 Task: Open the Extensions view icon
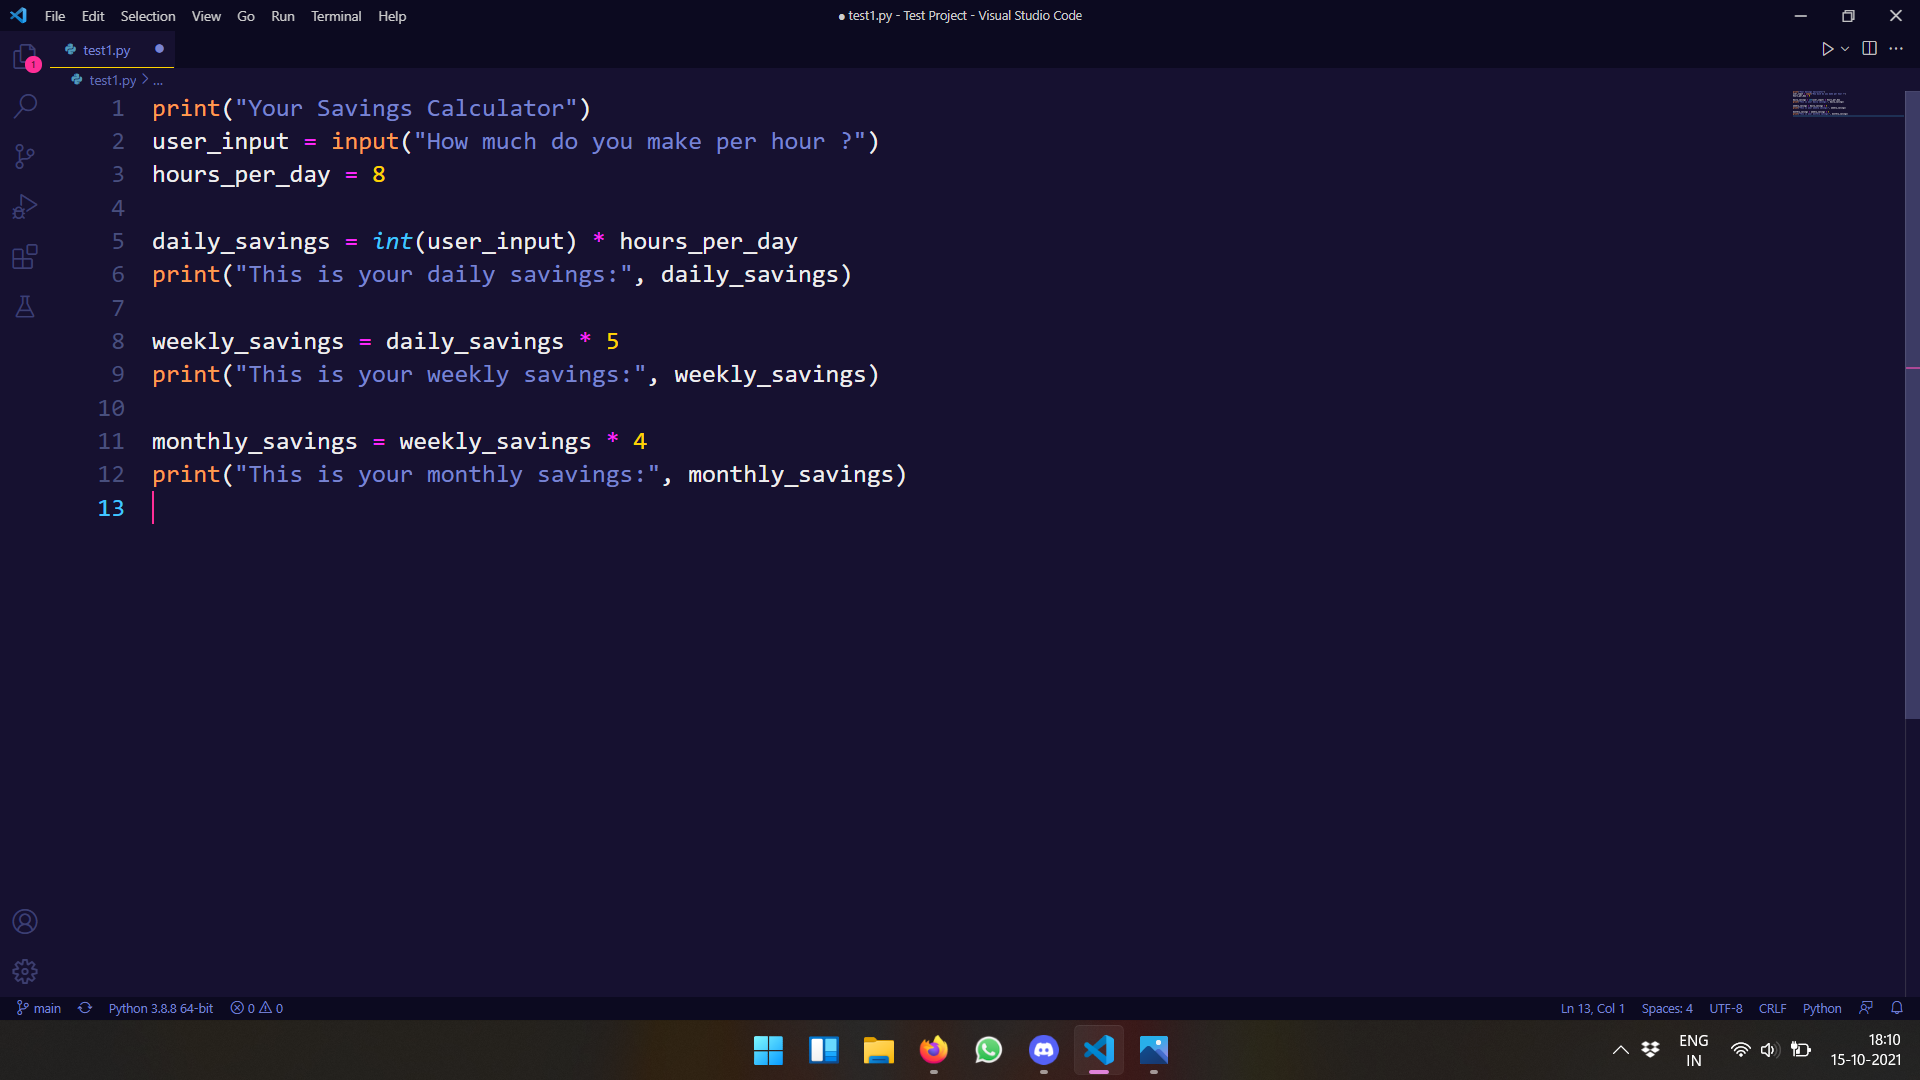pyautogui.click(x=25, y=257)
